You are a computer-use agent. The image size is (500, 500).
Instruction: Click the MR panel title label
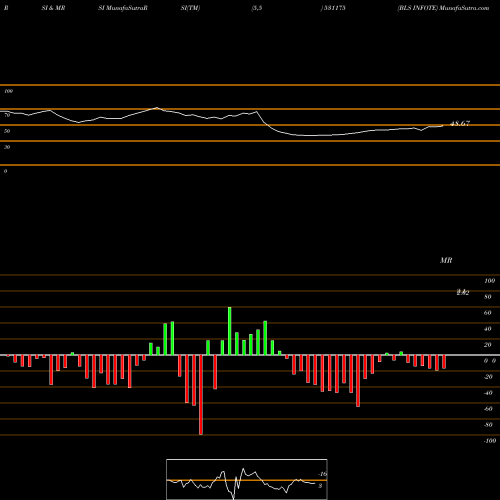point(446,260)
